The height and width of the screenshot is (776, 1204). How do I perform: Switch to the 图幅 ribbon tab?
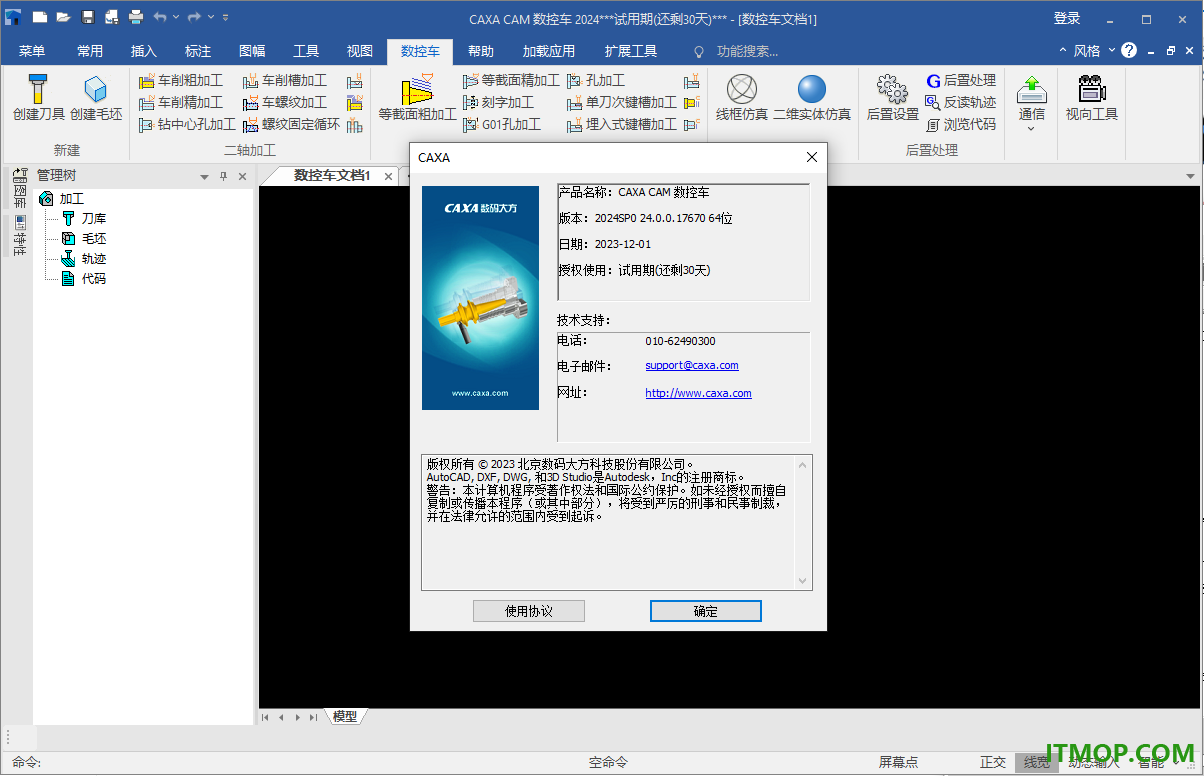pyautogui.click(x=252, y=51)
